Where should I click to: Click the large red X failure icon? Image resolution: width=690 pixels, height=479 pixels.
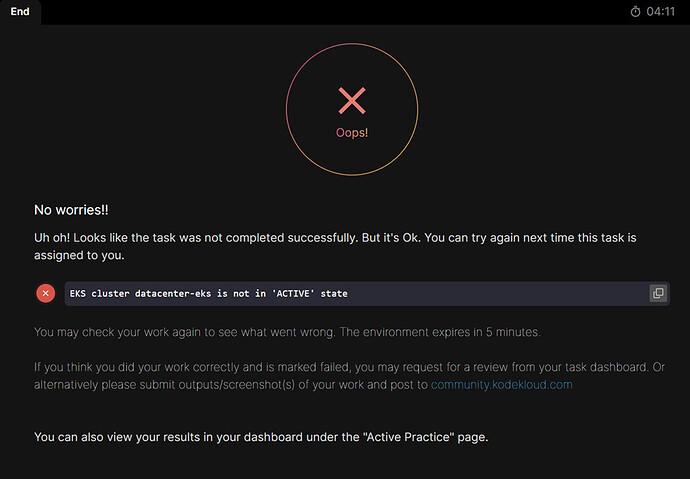[x=351, y=100]
